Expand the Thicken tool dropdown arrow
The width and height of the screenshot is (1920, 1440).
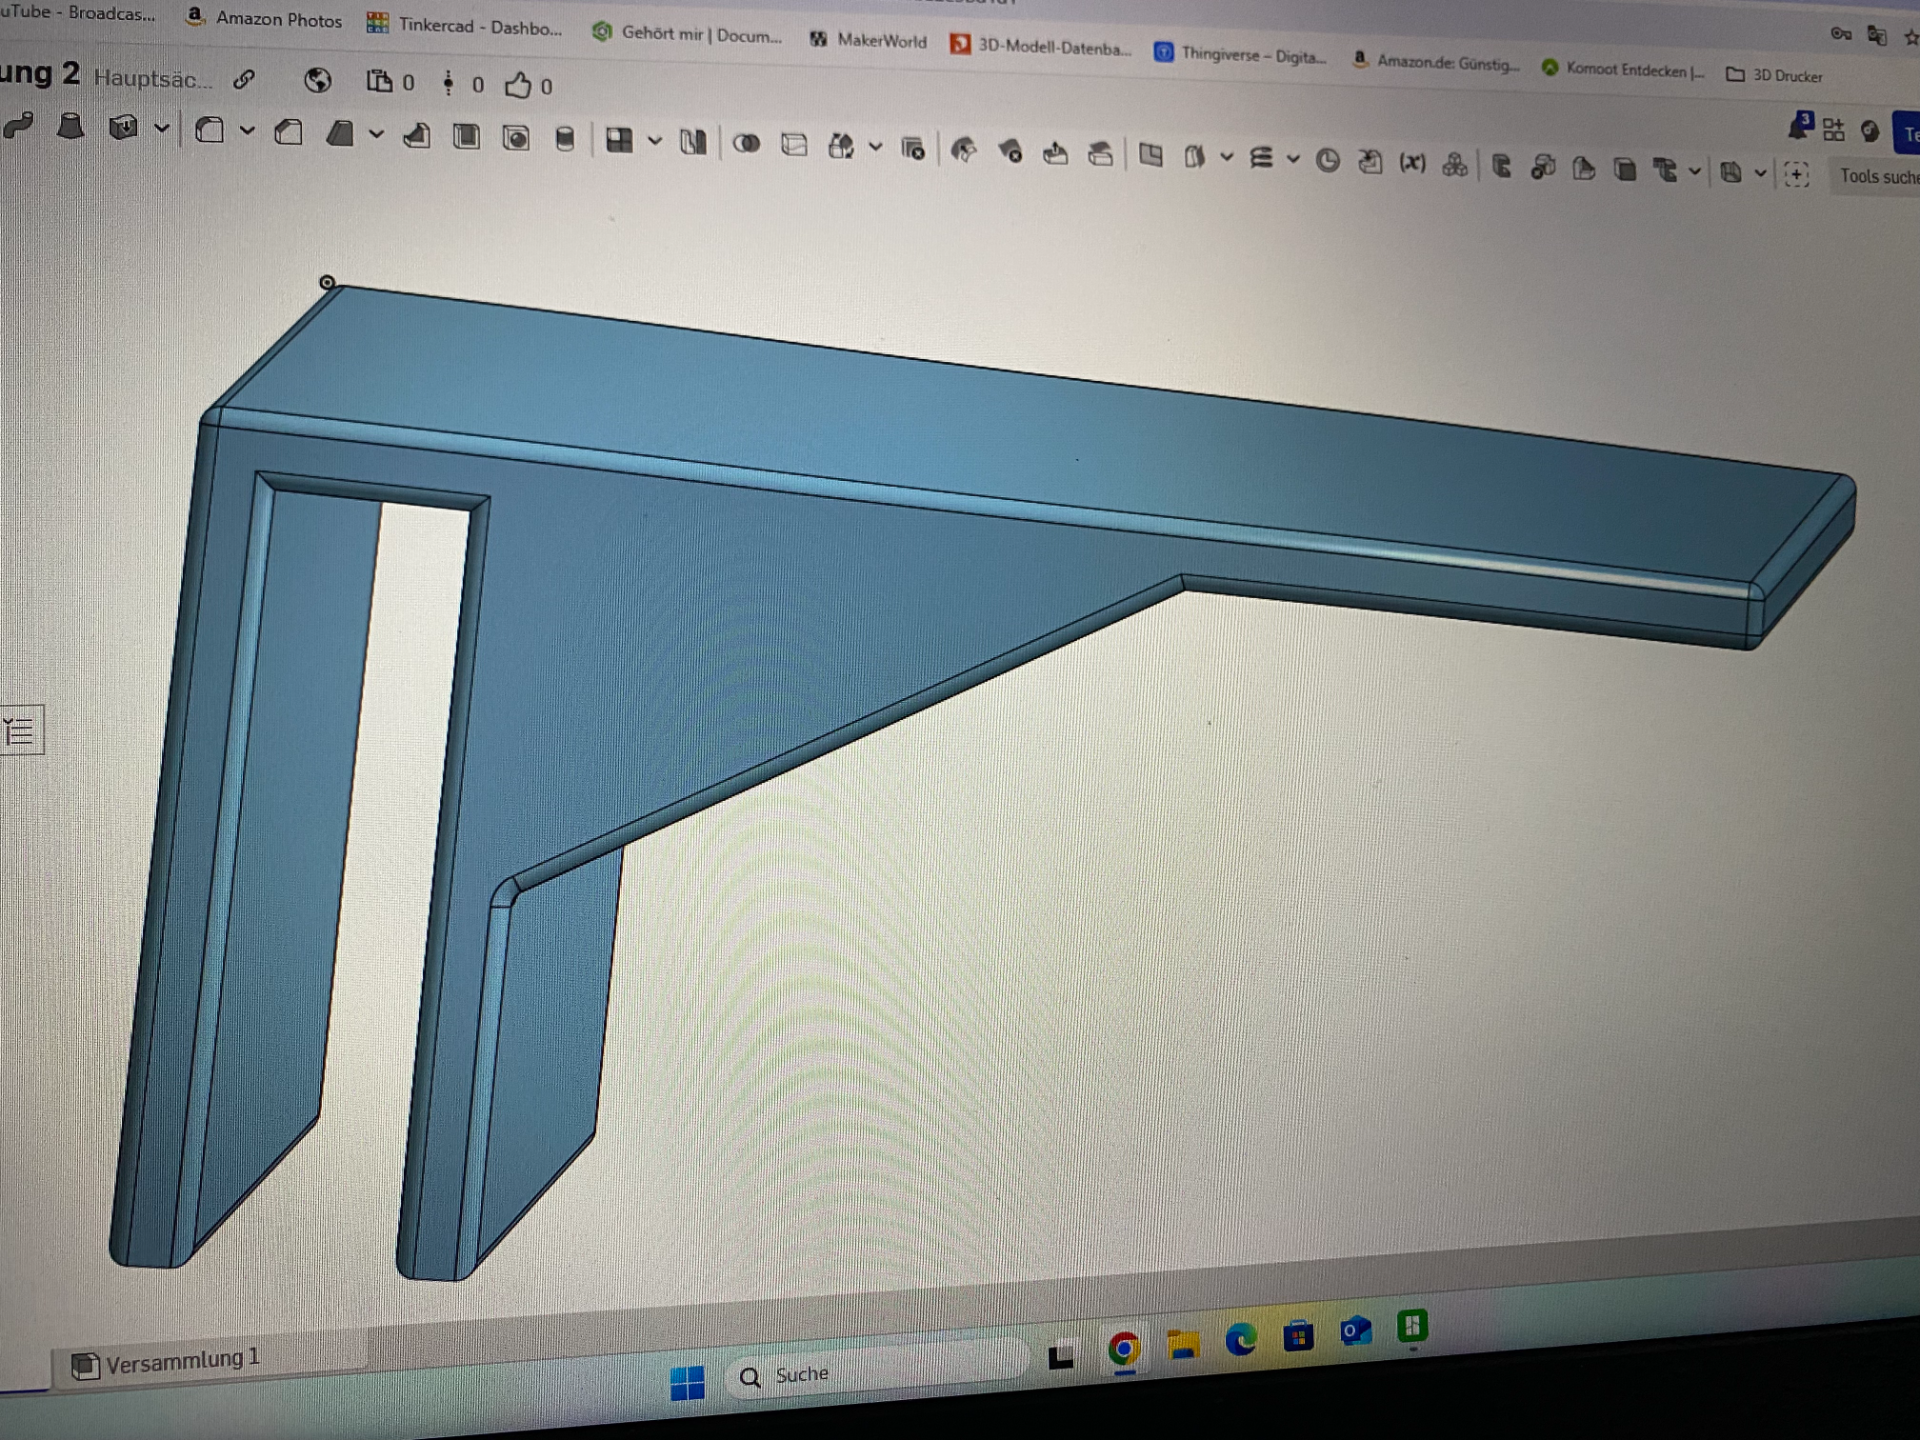[161, 129]
